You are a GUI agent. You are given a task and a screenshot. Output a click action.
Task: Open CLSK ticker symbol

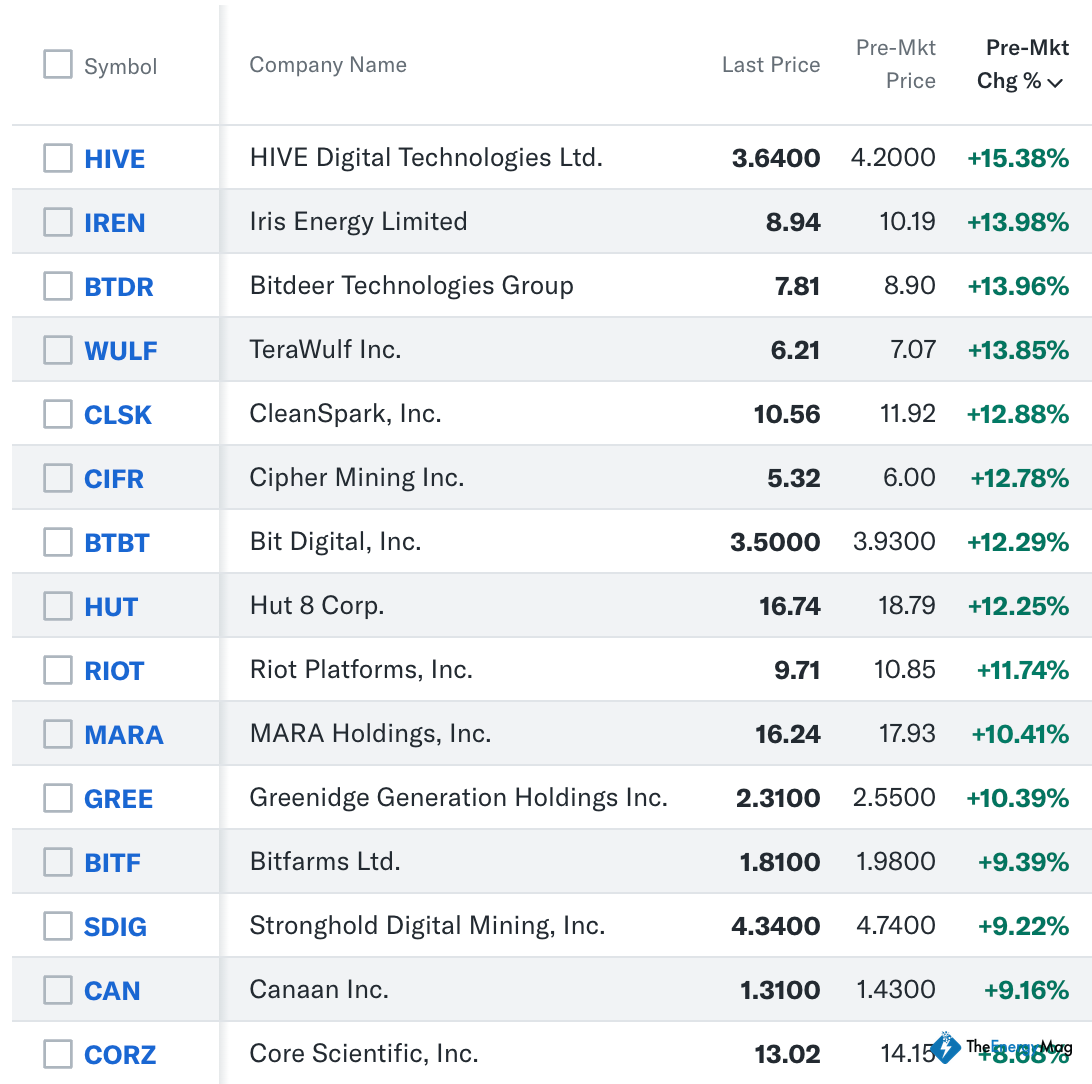117,415
